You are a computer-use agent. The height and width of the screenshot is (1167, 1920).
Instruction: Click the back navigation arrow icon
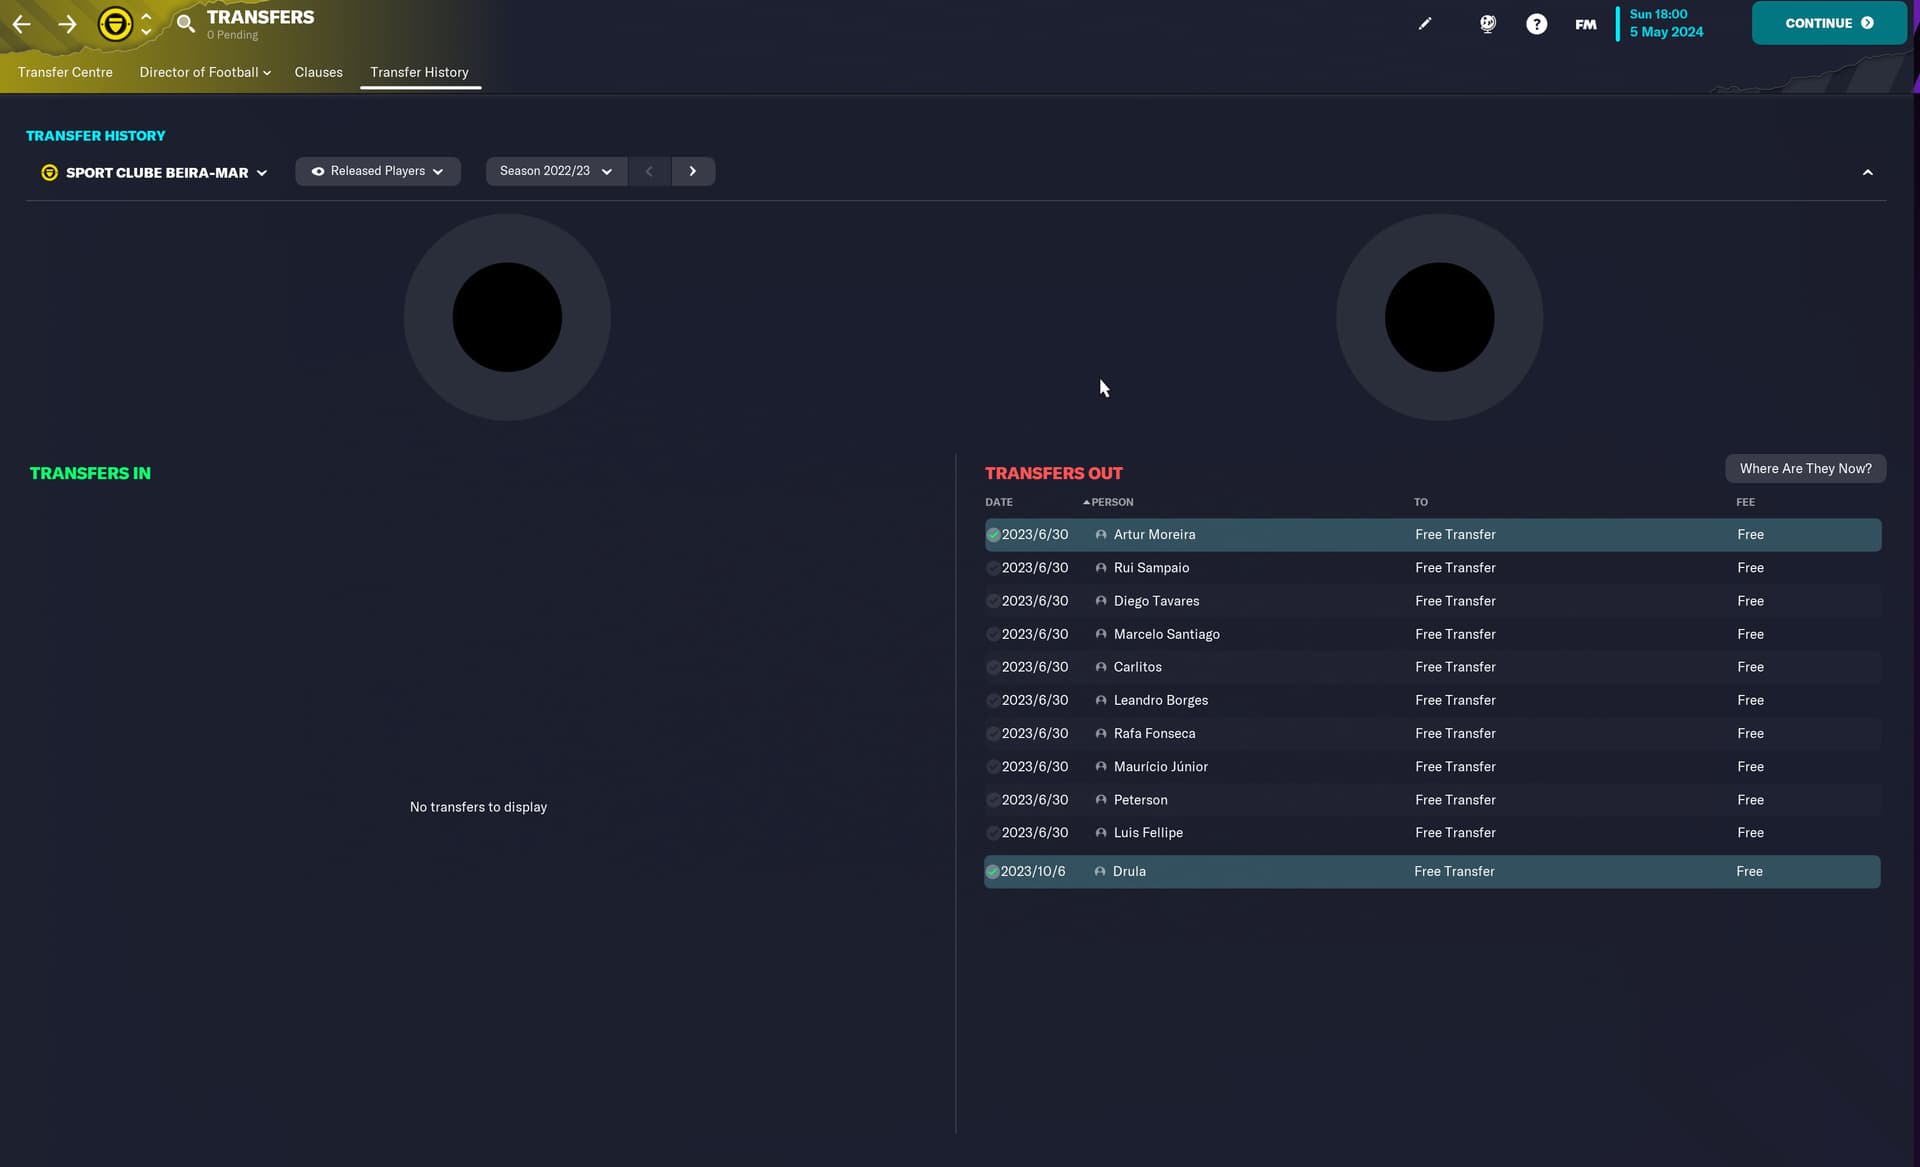click(x=23, y=23)
